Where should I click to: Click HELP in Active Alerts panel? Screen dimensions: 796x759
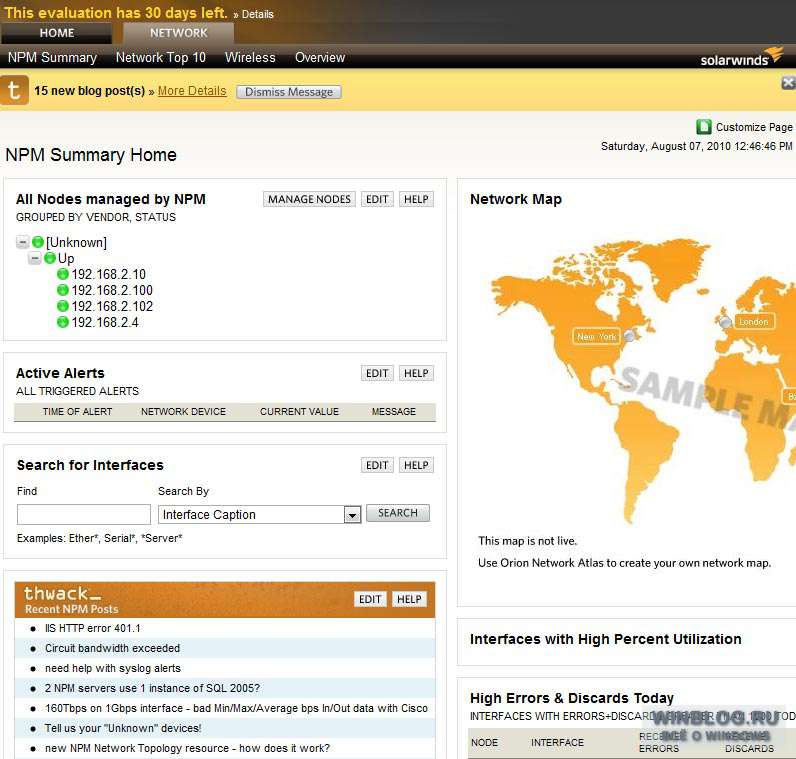[x=416, y=373]
